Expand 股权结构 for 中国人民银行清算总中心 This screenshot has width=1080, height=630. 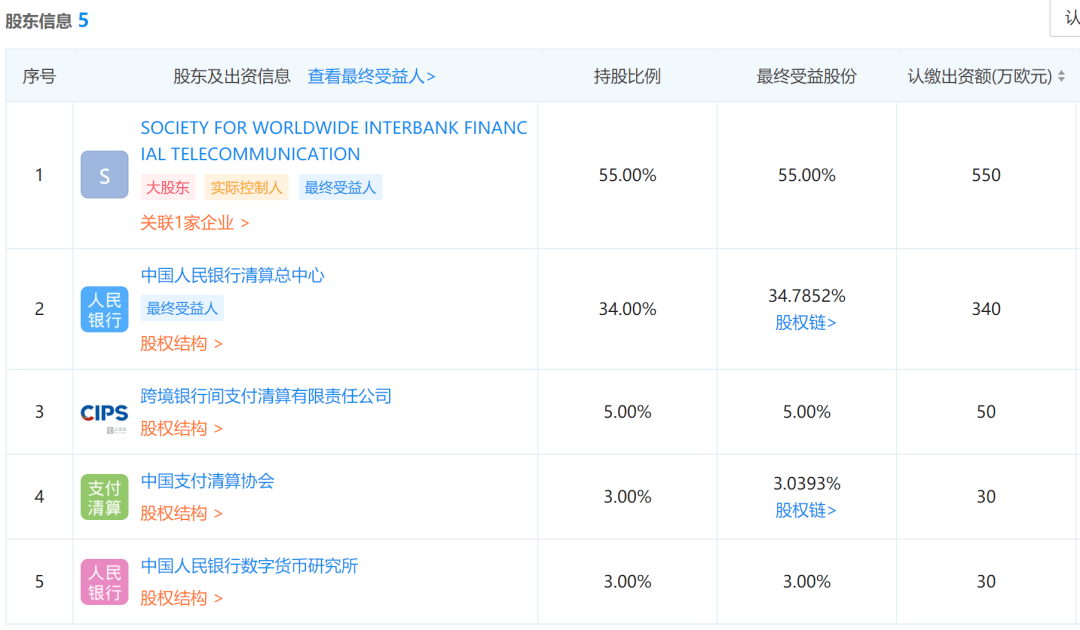click(x=181, y=344)
